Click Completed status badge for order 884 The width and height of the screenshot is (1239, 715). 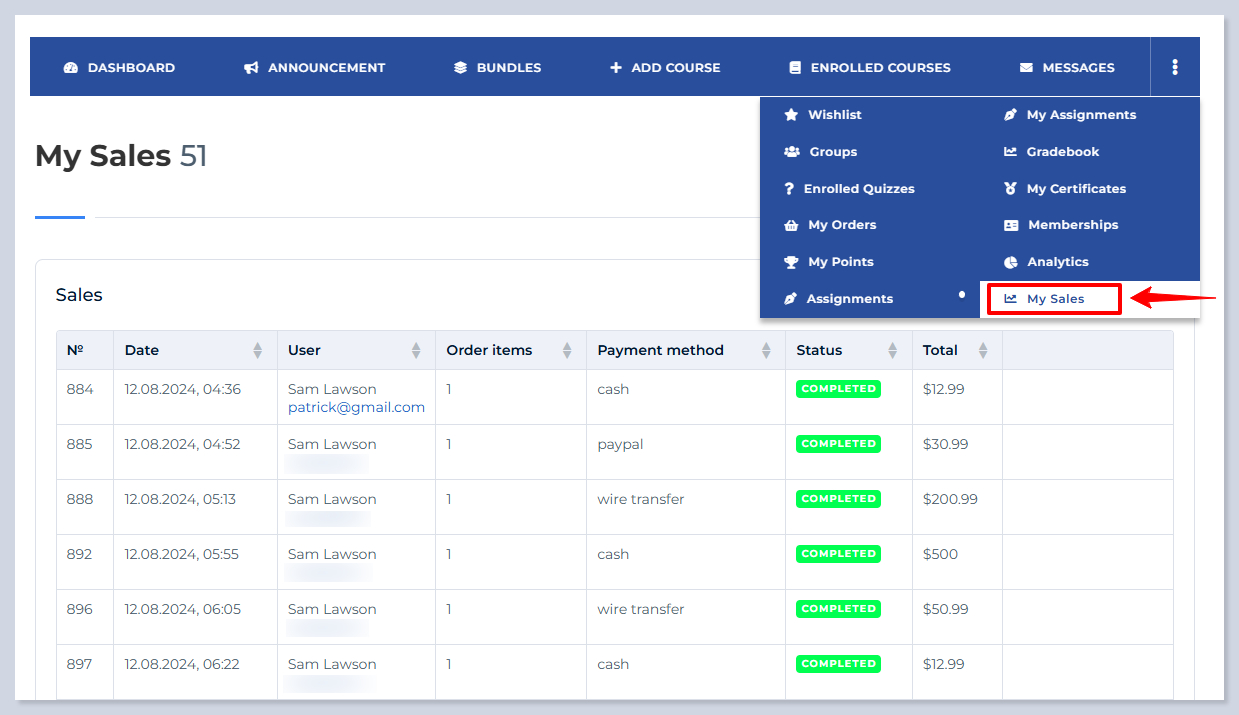coord(838,389)
